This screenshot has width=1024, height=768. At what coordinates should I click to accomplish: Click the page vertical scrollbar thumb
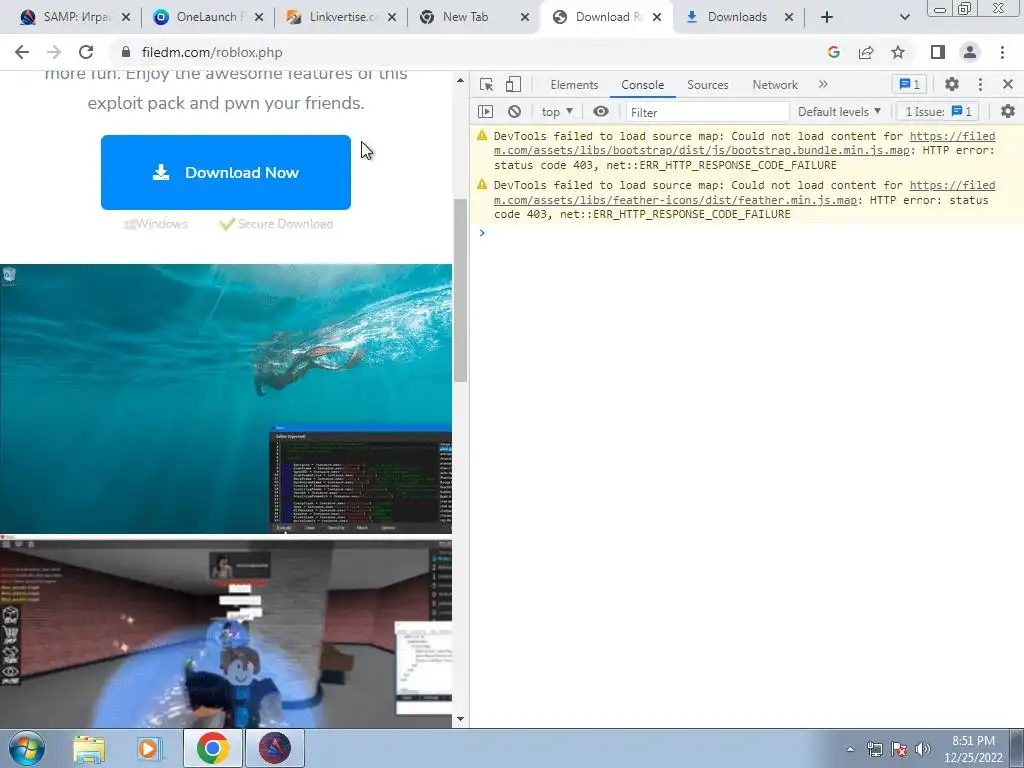coord(460,291)
